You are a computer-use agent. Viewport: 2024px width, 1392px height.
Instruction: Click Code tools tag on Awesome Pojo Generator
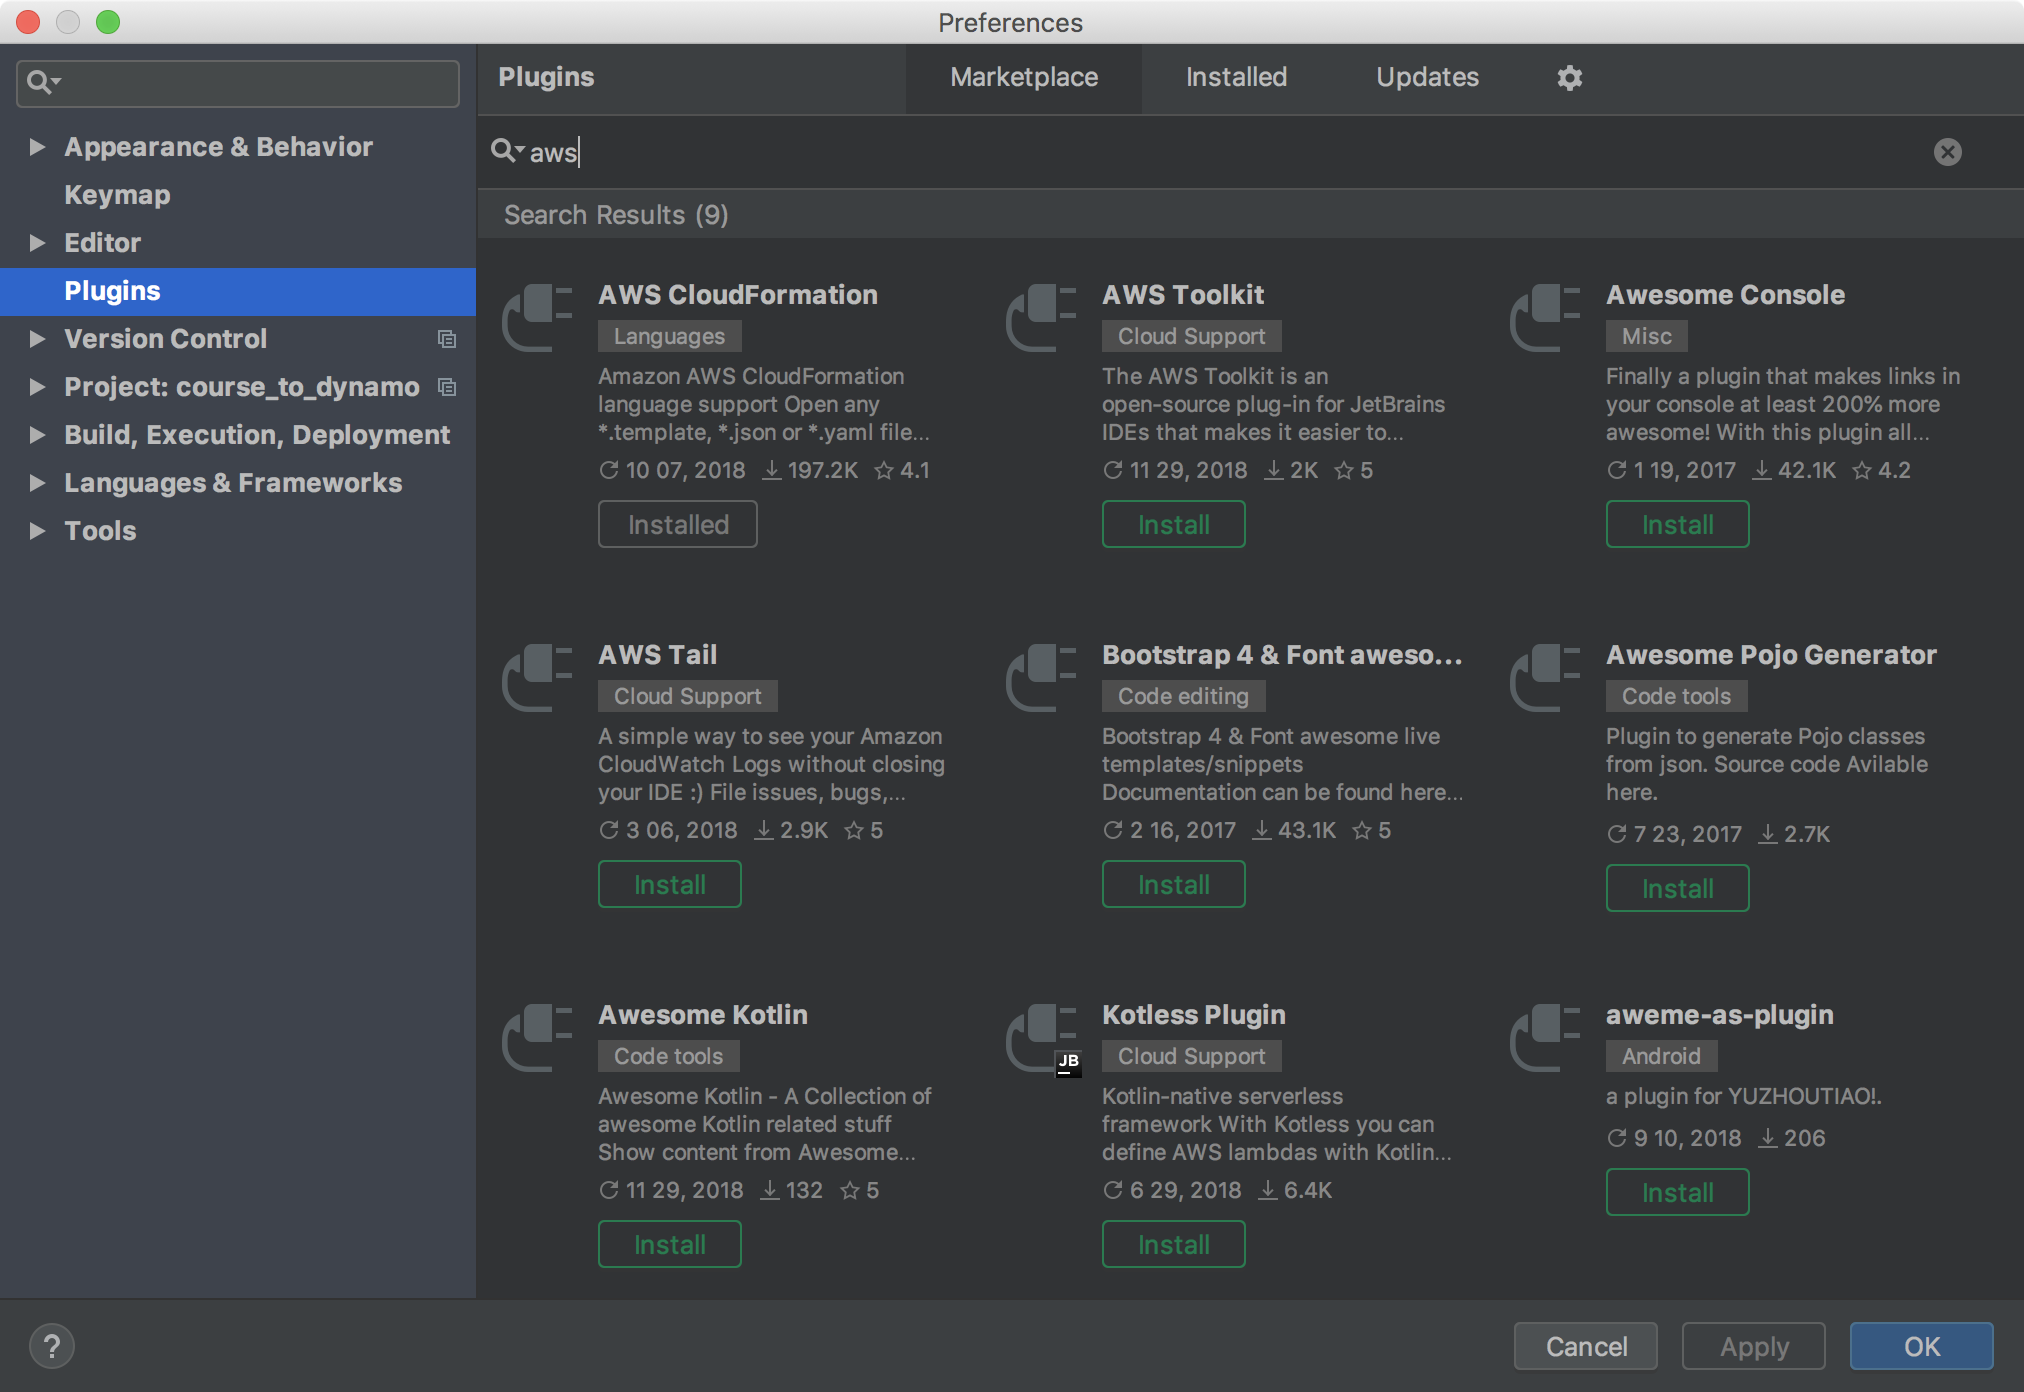coord(1677,696)
